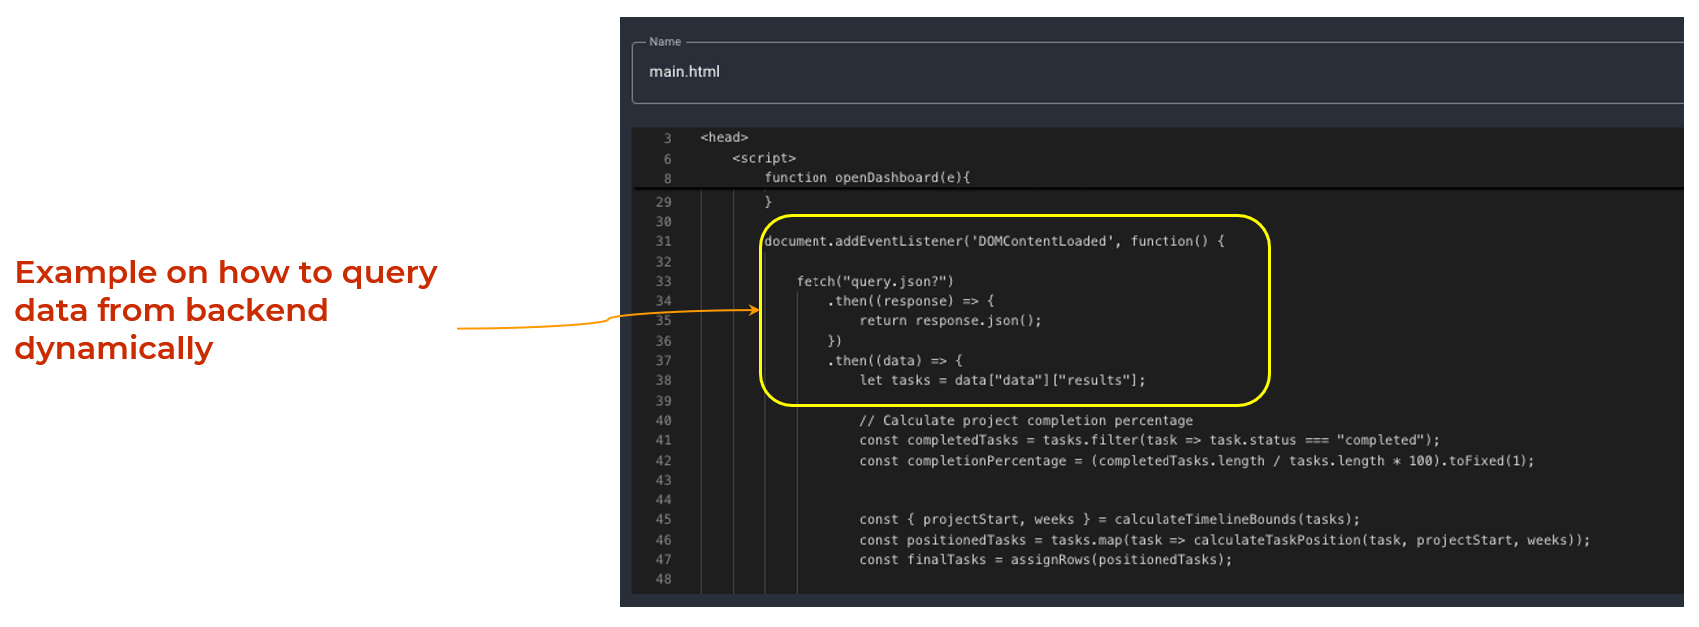
Task: Click line number 29 in the gutter
Action: point(663,203)
